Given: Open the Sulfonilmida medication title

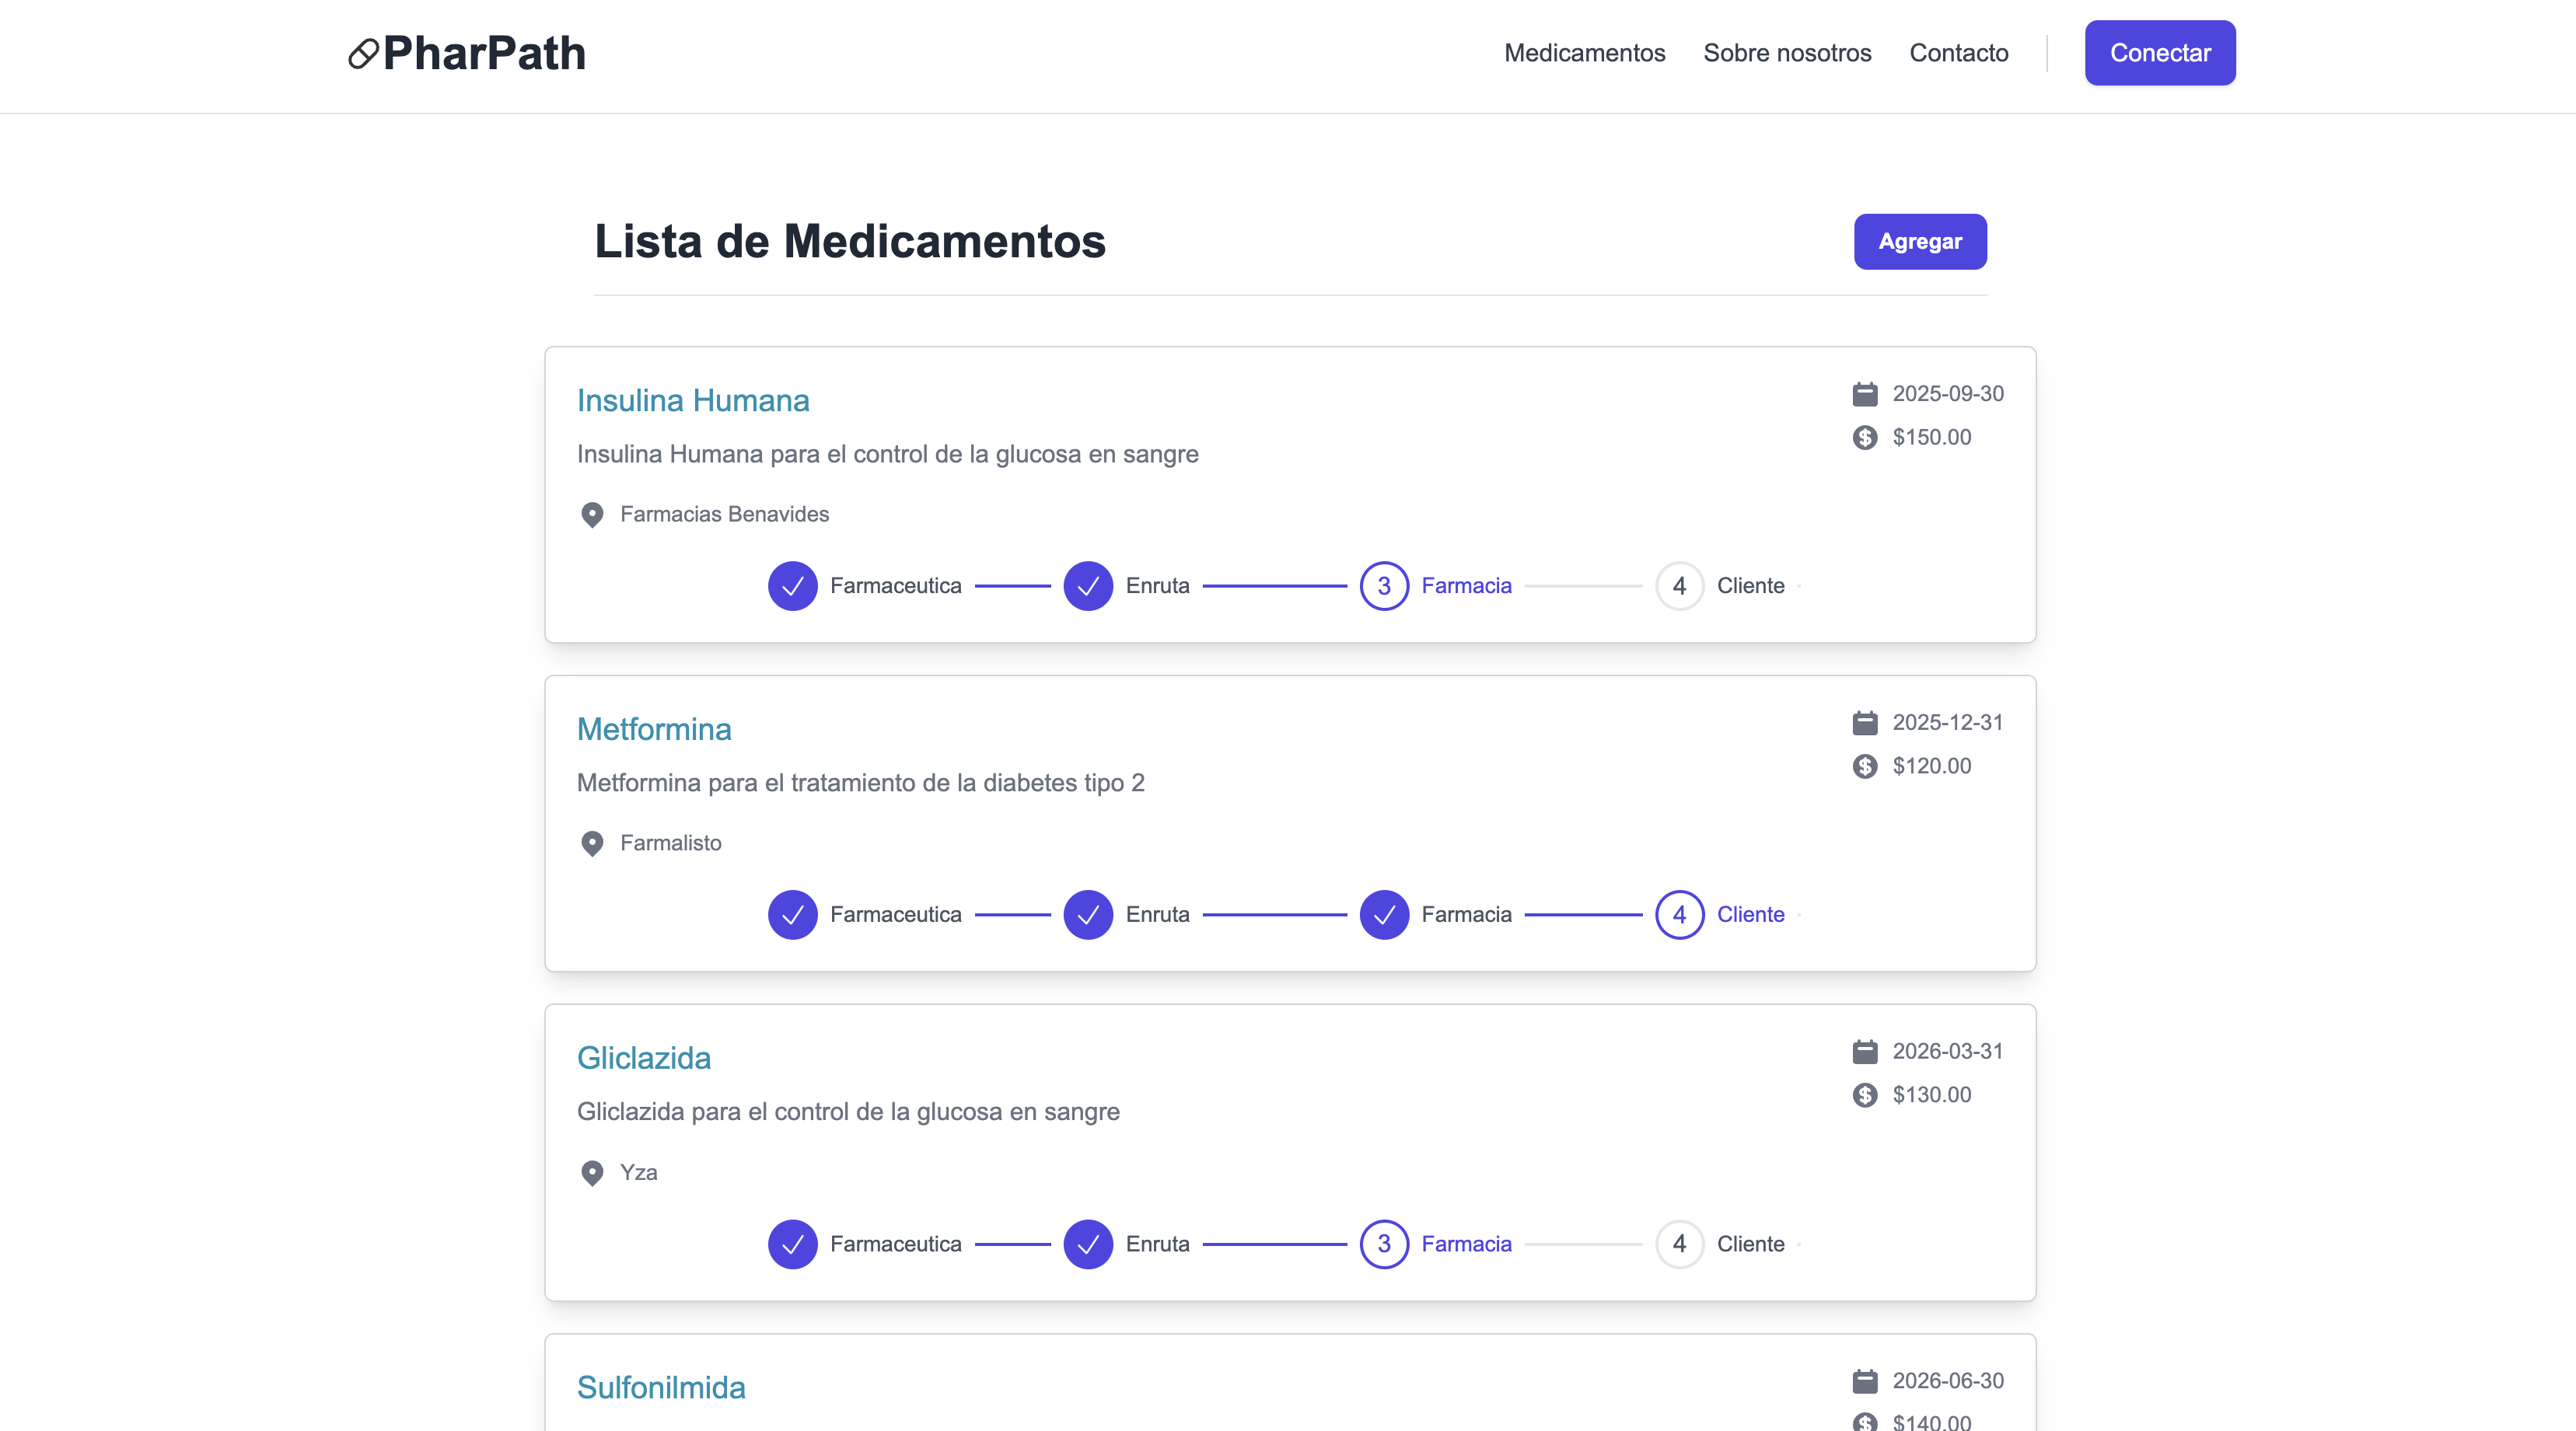Looking at the screenshot, I should coord(661,1387).
